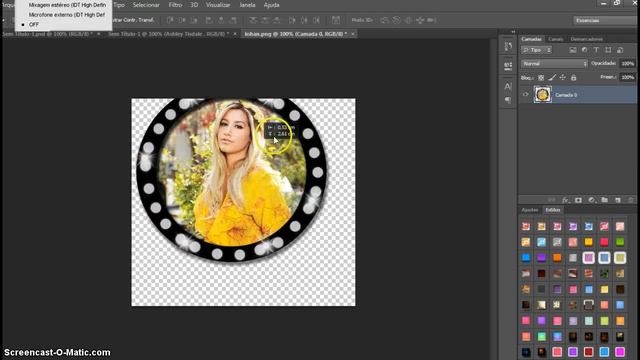Select the Estilos panel tab

[x=553, y=210]
